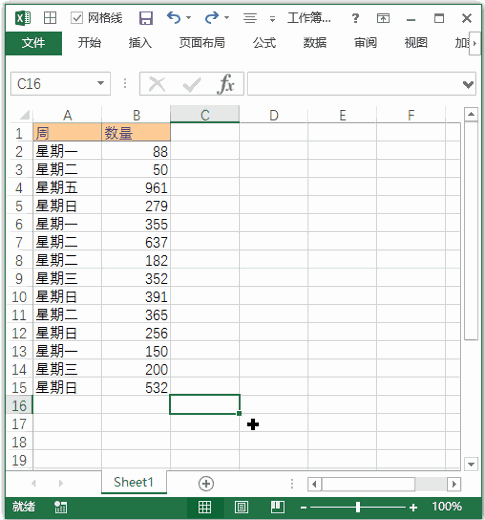
Task: Click the borders grid icon in quick access toolbar
Action: tap(50, 18)
